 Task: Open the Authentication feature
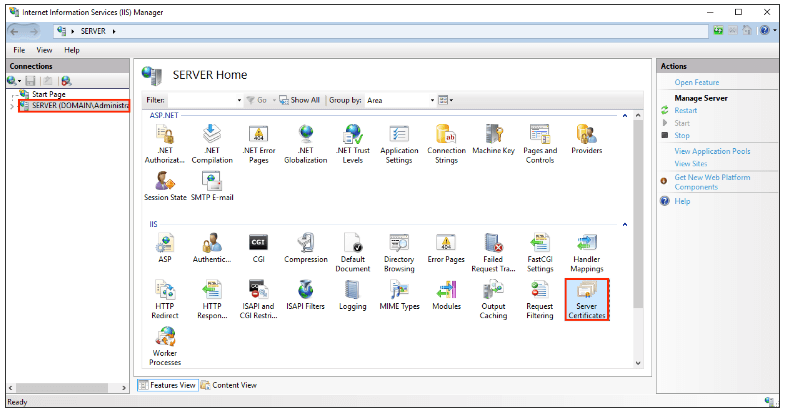(212, 248)
